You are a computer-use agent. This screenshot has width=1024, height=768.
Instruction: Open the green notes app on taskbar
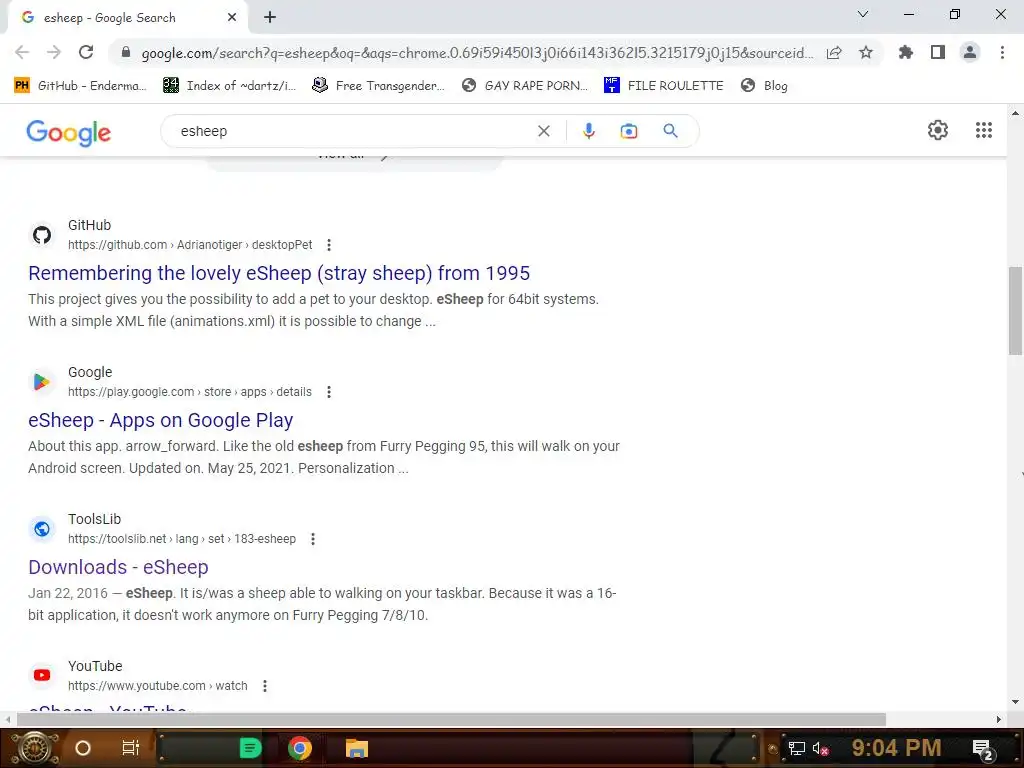250,748
